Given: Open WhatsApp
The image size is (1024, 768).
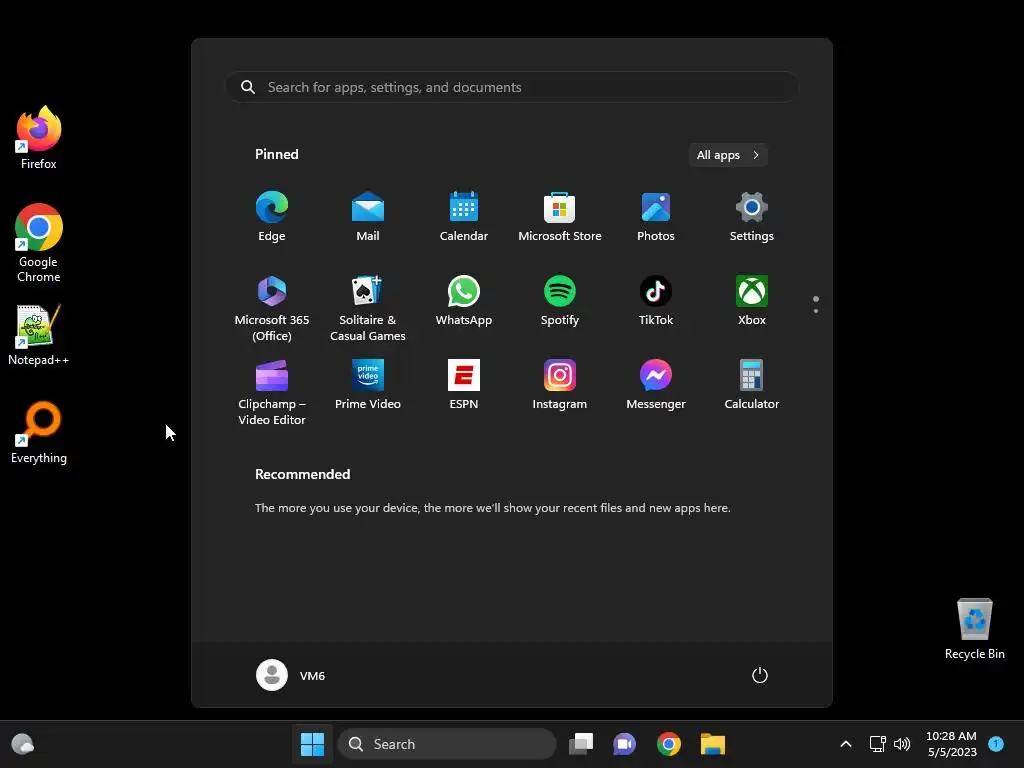Looking at the screenshot, I should click(464, 301).
